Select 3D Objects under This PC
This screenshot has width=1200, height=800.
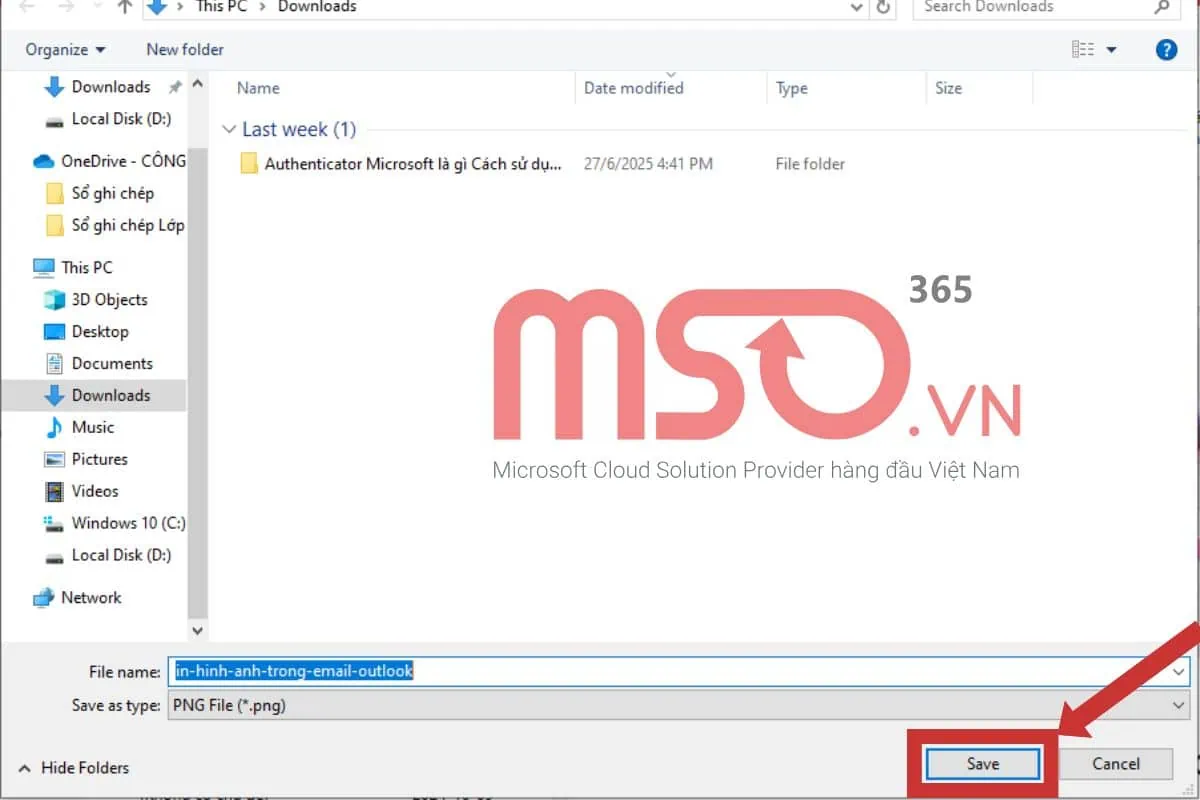click(x=105, y=299)
